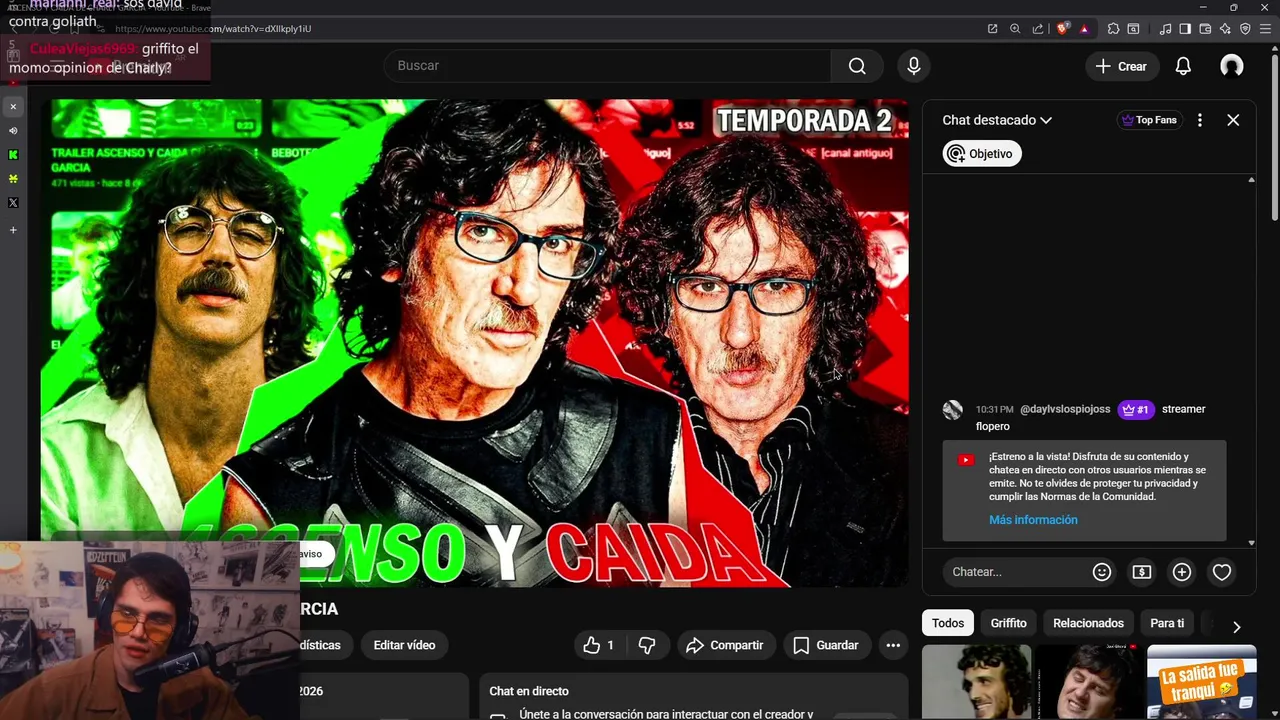The height and width of the screenshot is (720, 1280).
Task: Switch to the yellow-icon vertical tab
Action: [13, 179]
